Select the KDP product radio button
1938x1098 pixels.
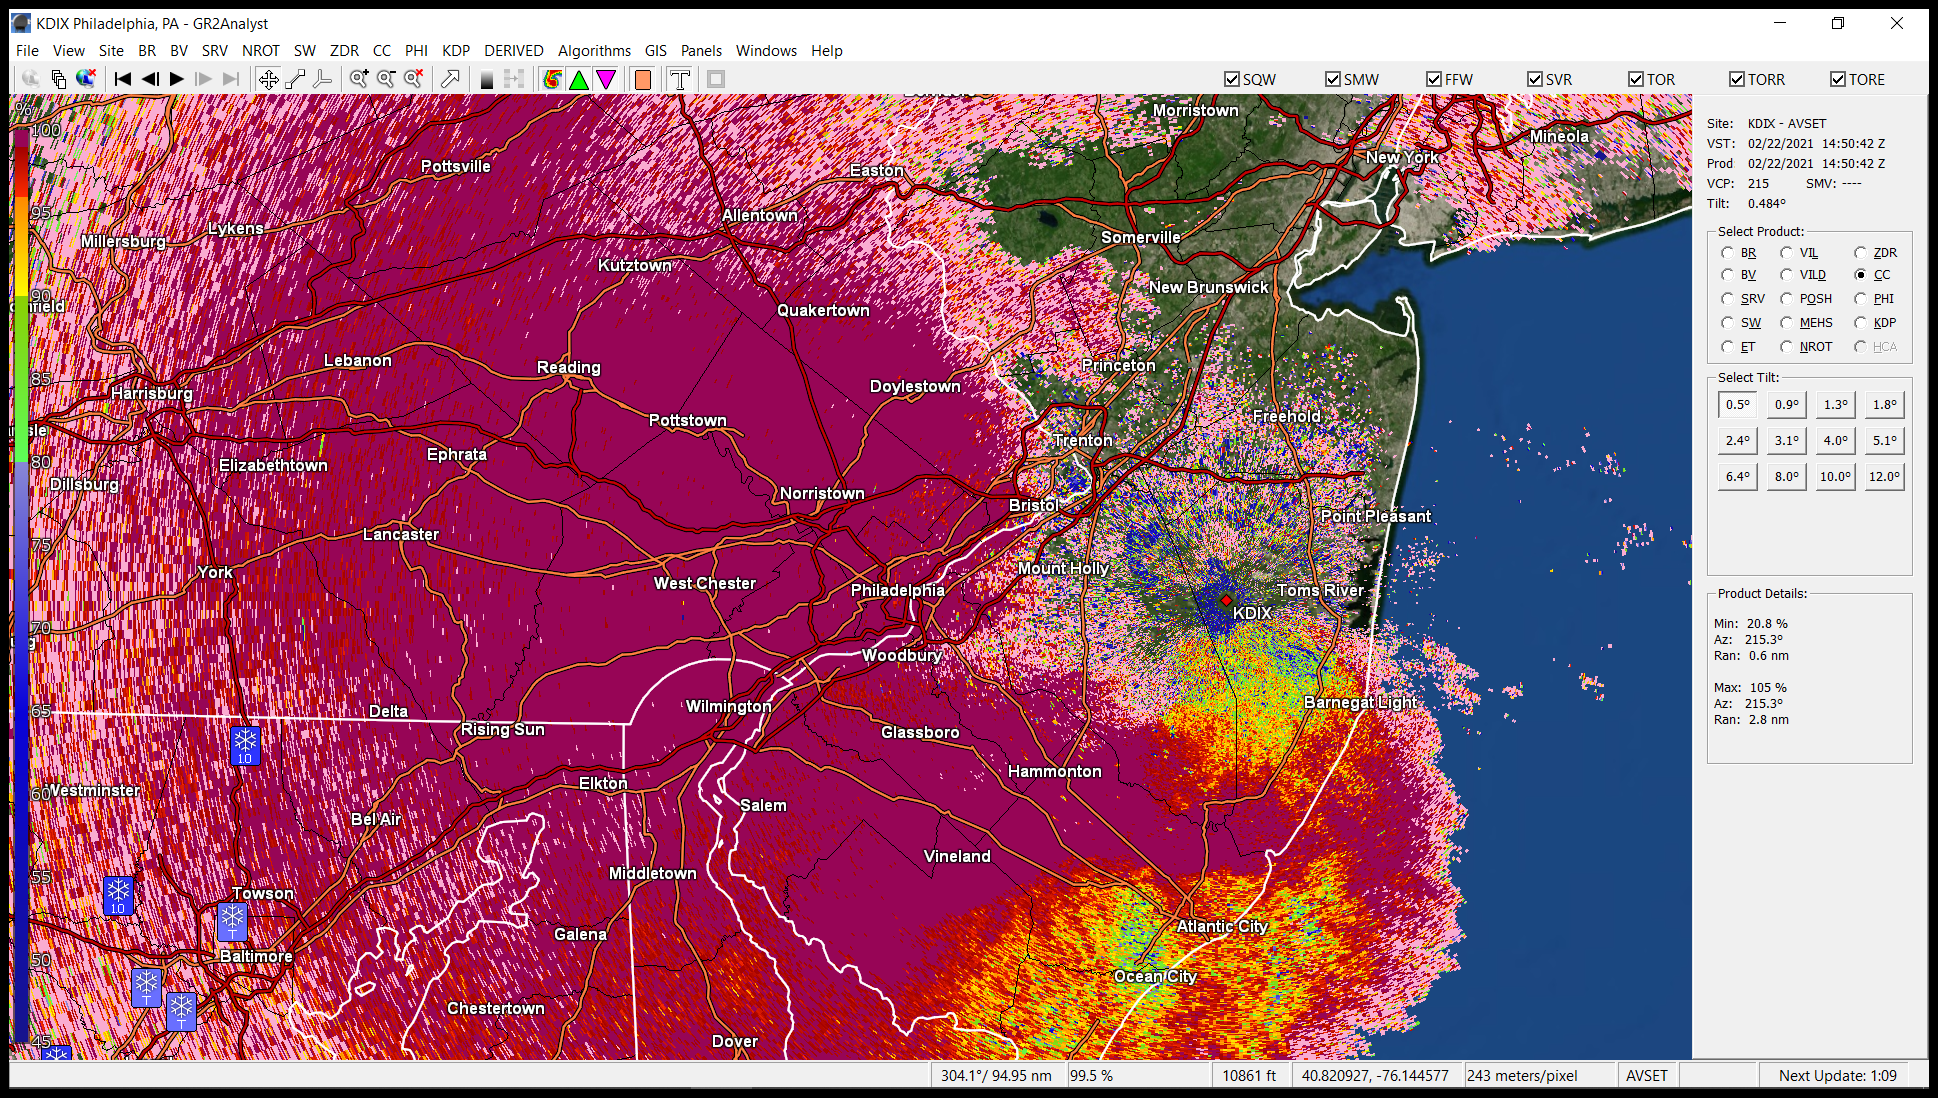[1860, 323]
